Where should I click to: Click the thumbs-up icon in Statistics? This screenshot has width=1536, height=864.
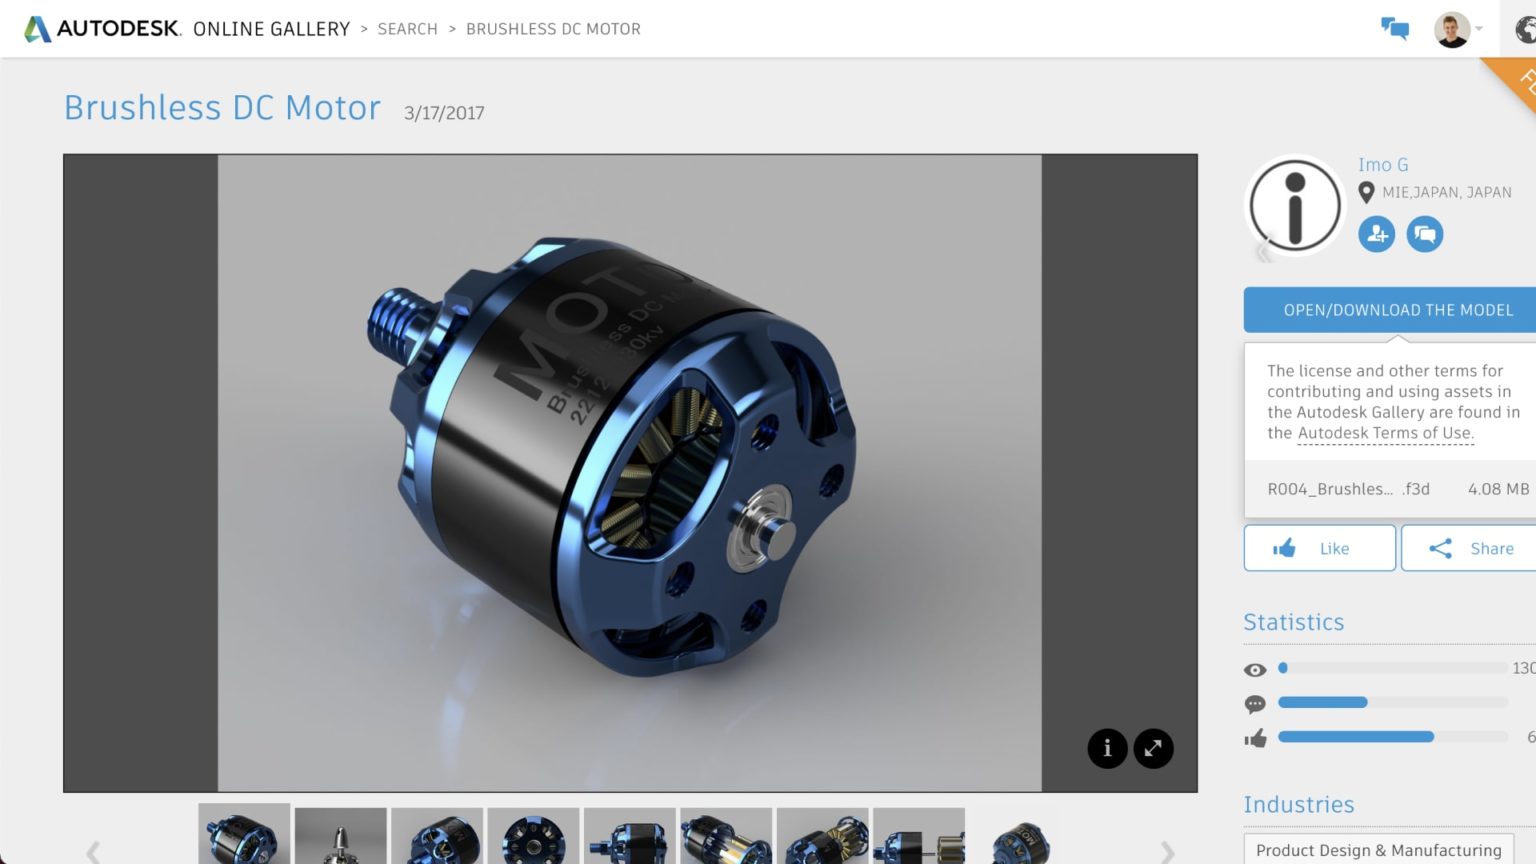(1255, 737)
